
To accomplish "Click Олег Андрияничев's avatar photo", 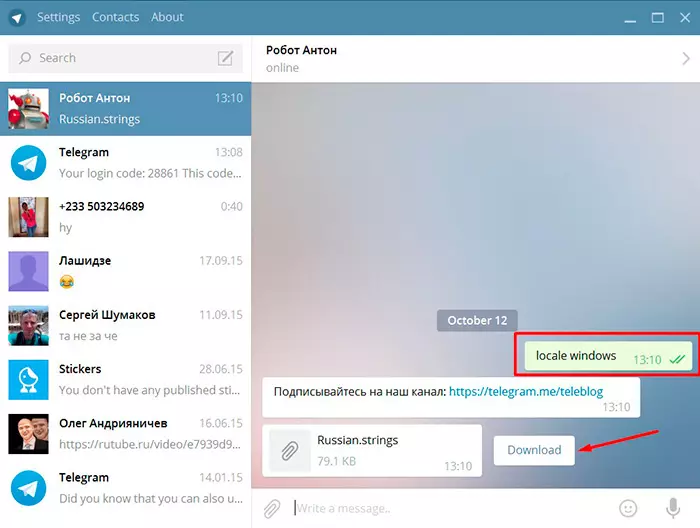I will tap(29, 434).
